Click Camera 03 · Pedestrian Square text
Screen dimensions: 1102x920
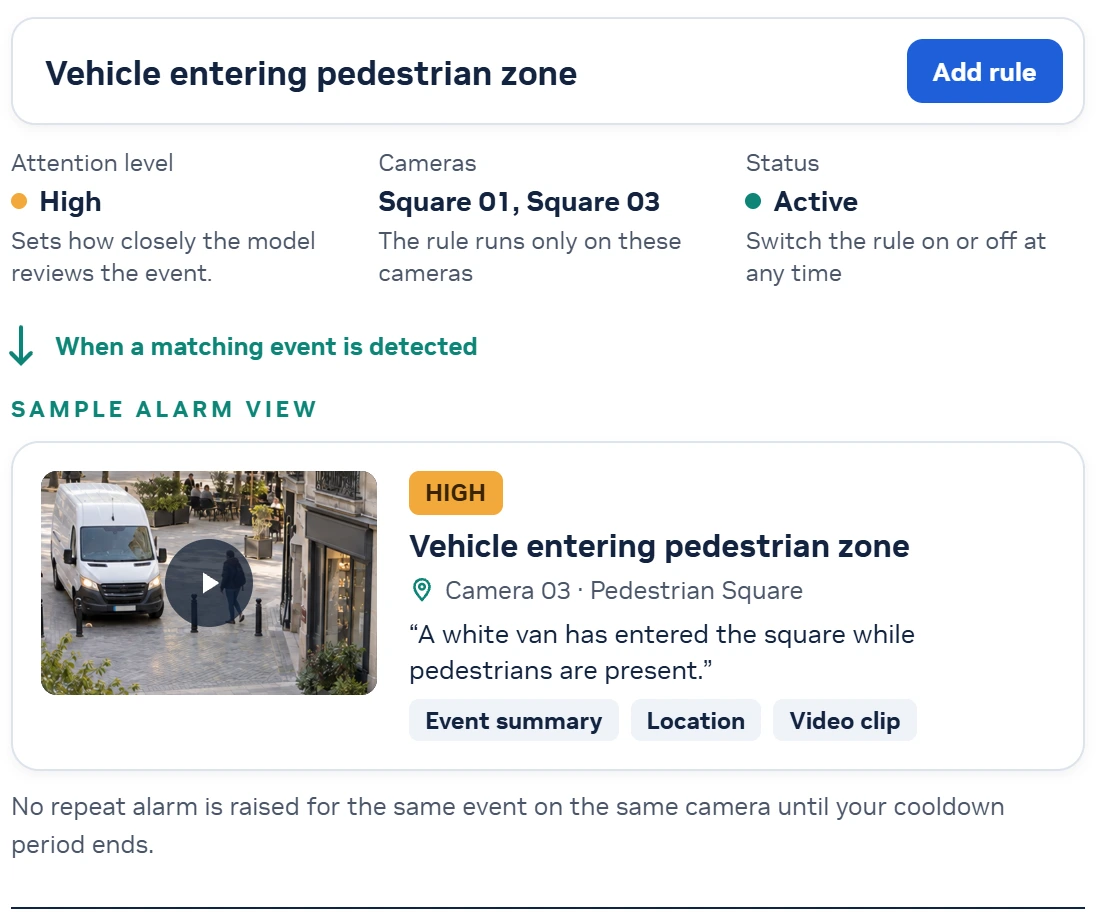623,590
